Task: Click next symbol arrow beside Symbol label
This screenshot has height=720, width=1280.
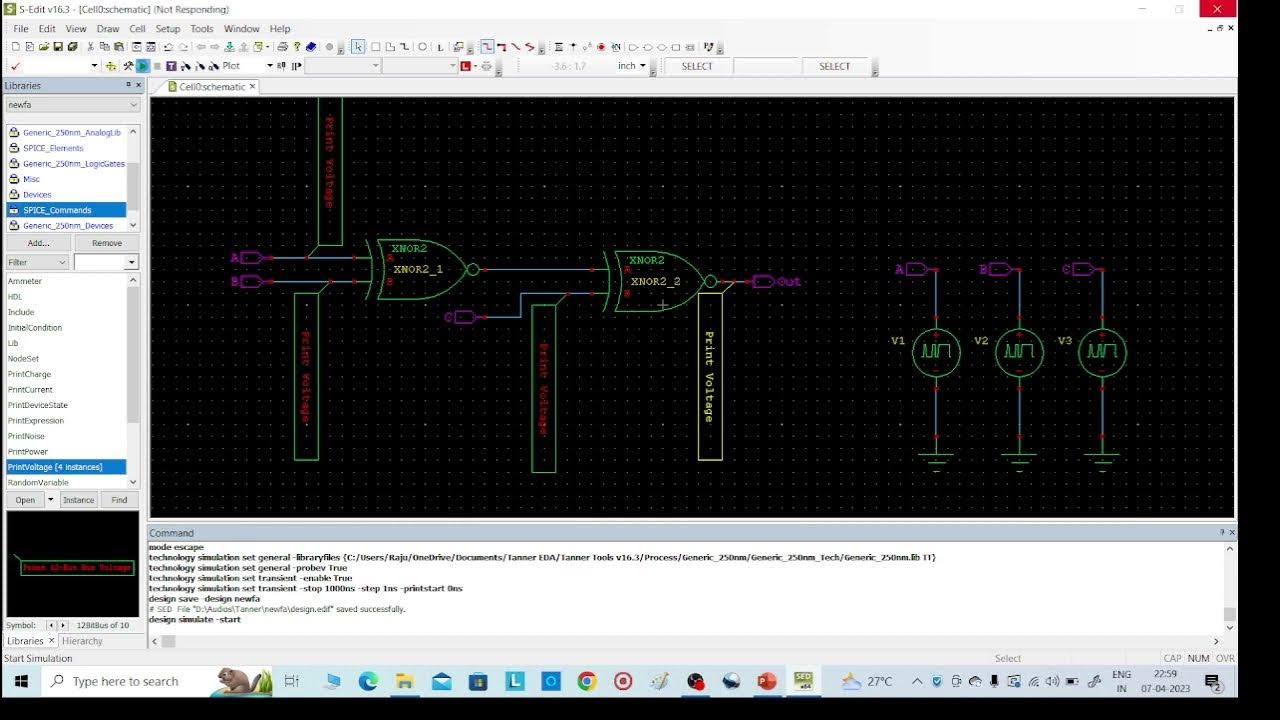Action: point(63,625)
